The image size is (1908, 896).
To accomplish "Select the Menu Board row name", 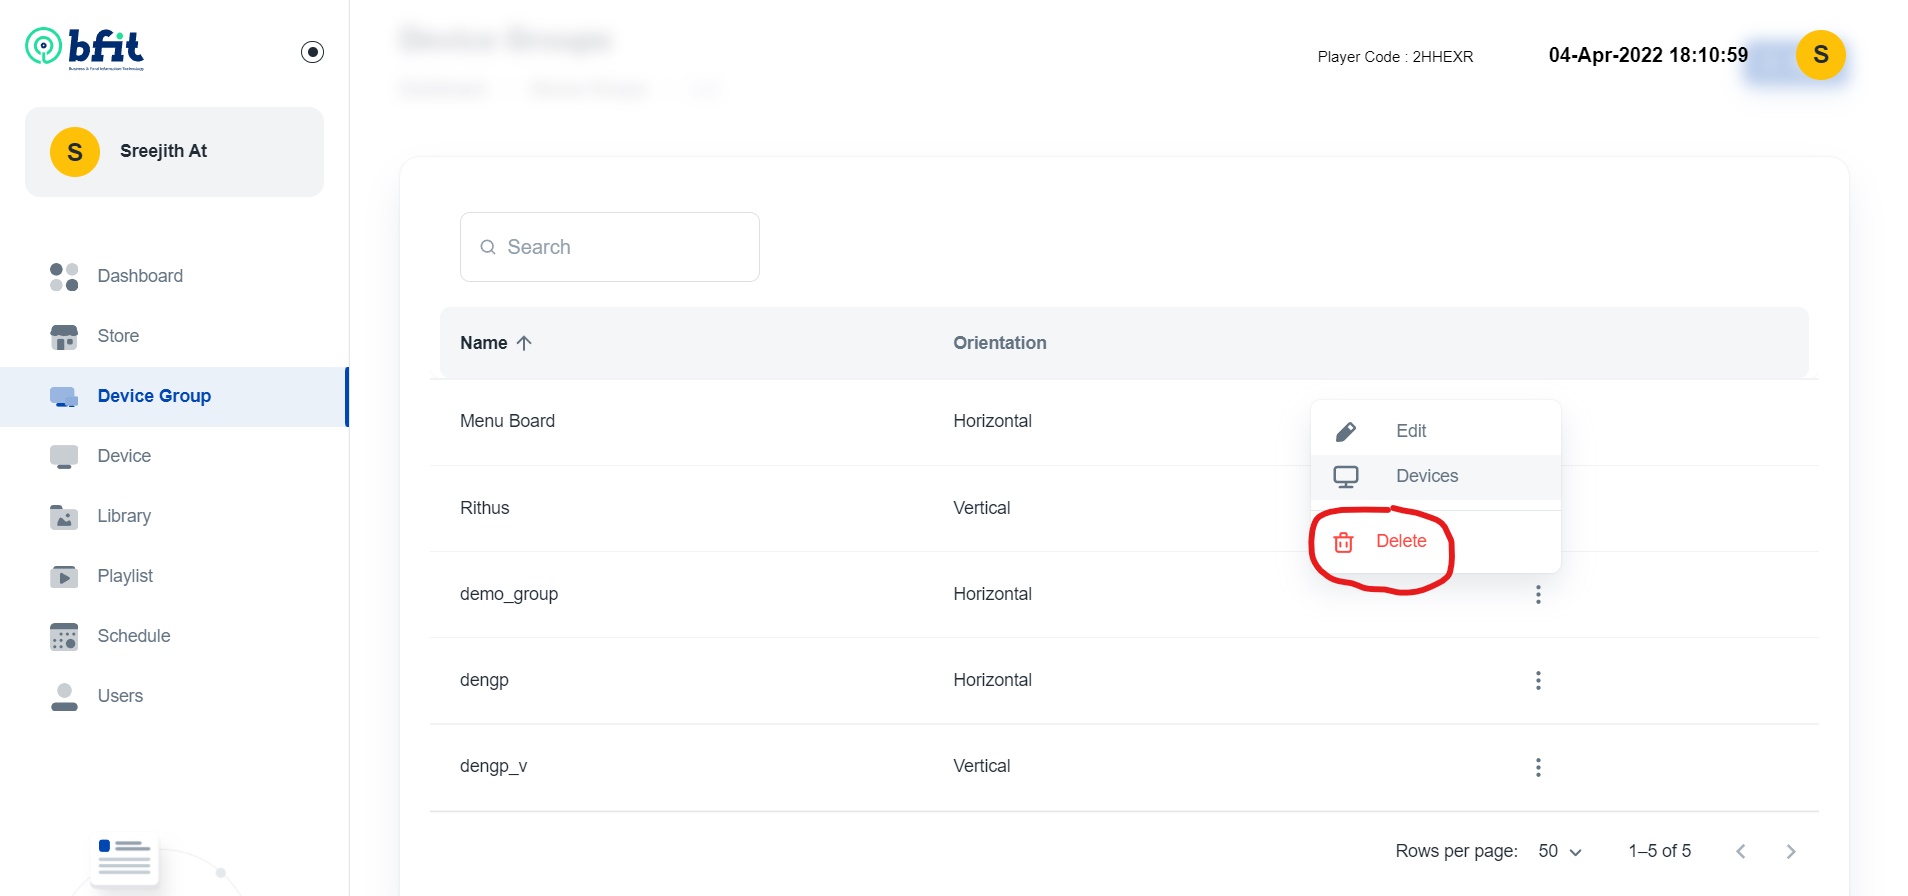I will [507, 421].
